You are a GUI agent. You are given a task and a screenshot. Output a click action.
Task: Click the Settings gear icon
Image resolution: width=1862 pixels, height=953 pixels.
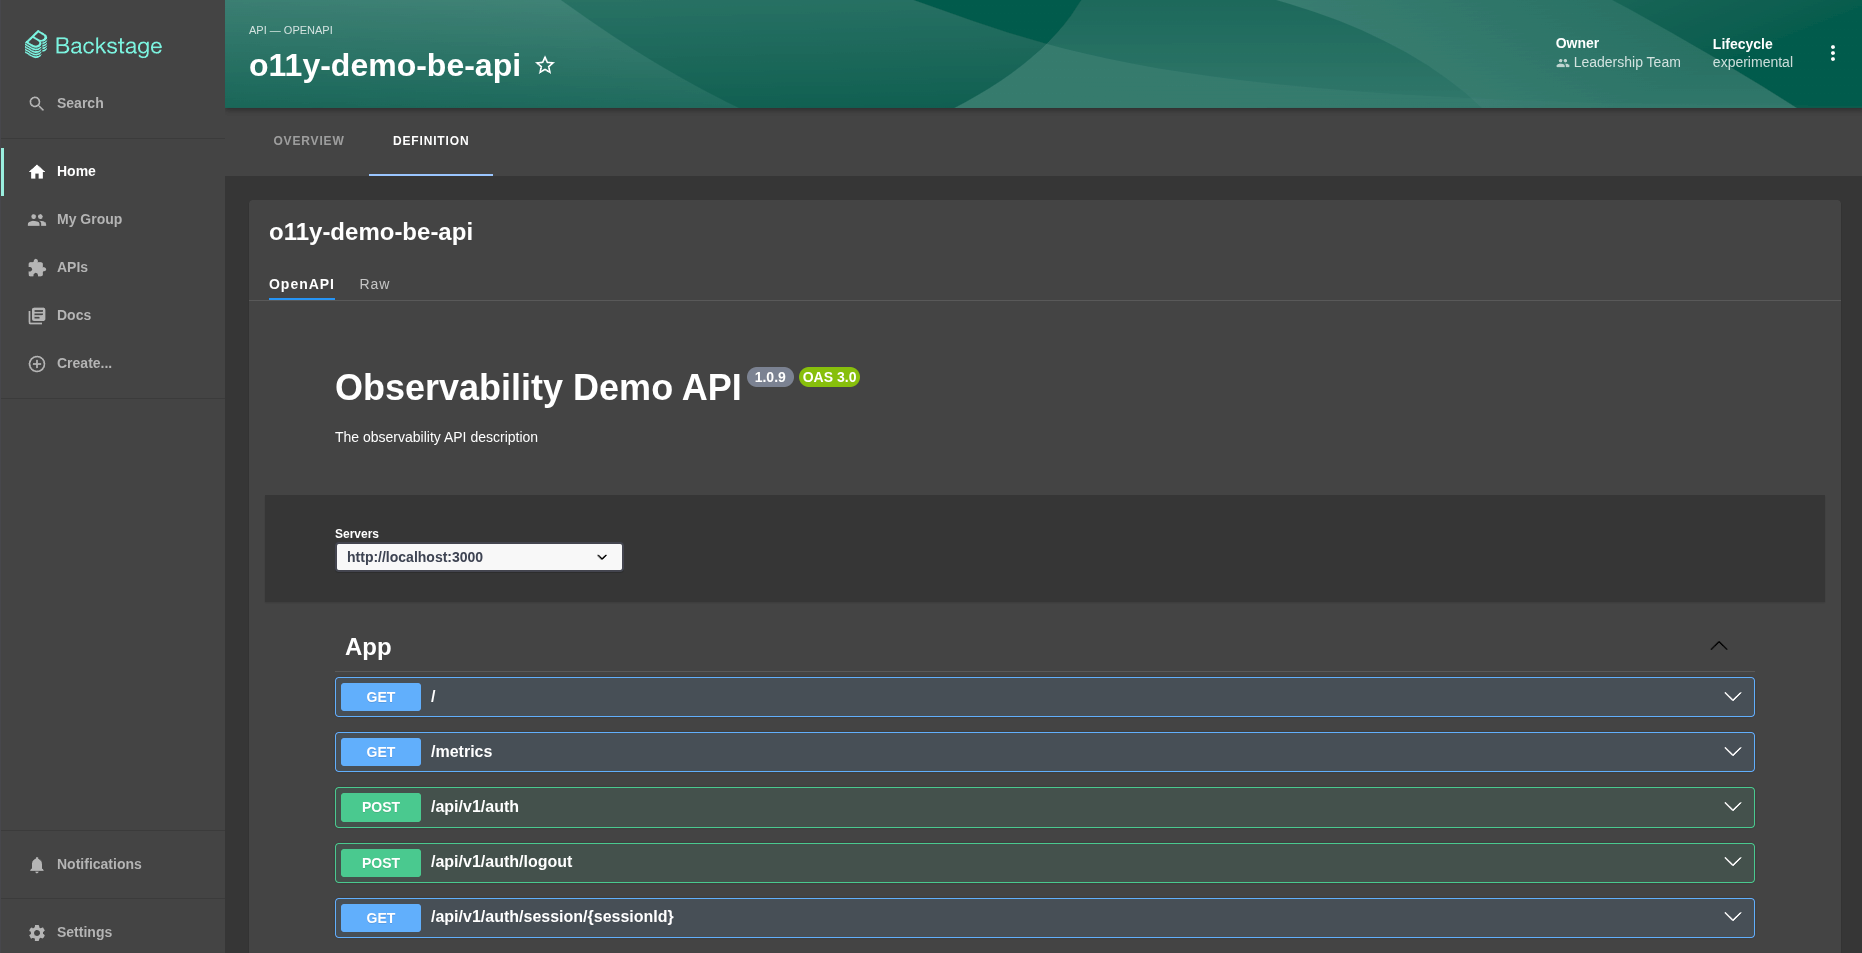point(37,932)
